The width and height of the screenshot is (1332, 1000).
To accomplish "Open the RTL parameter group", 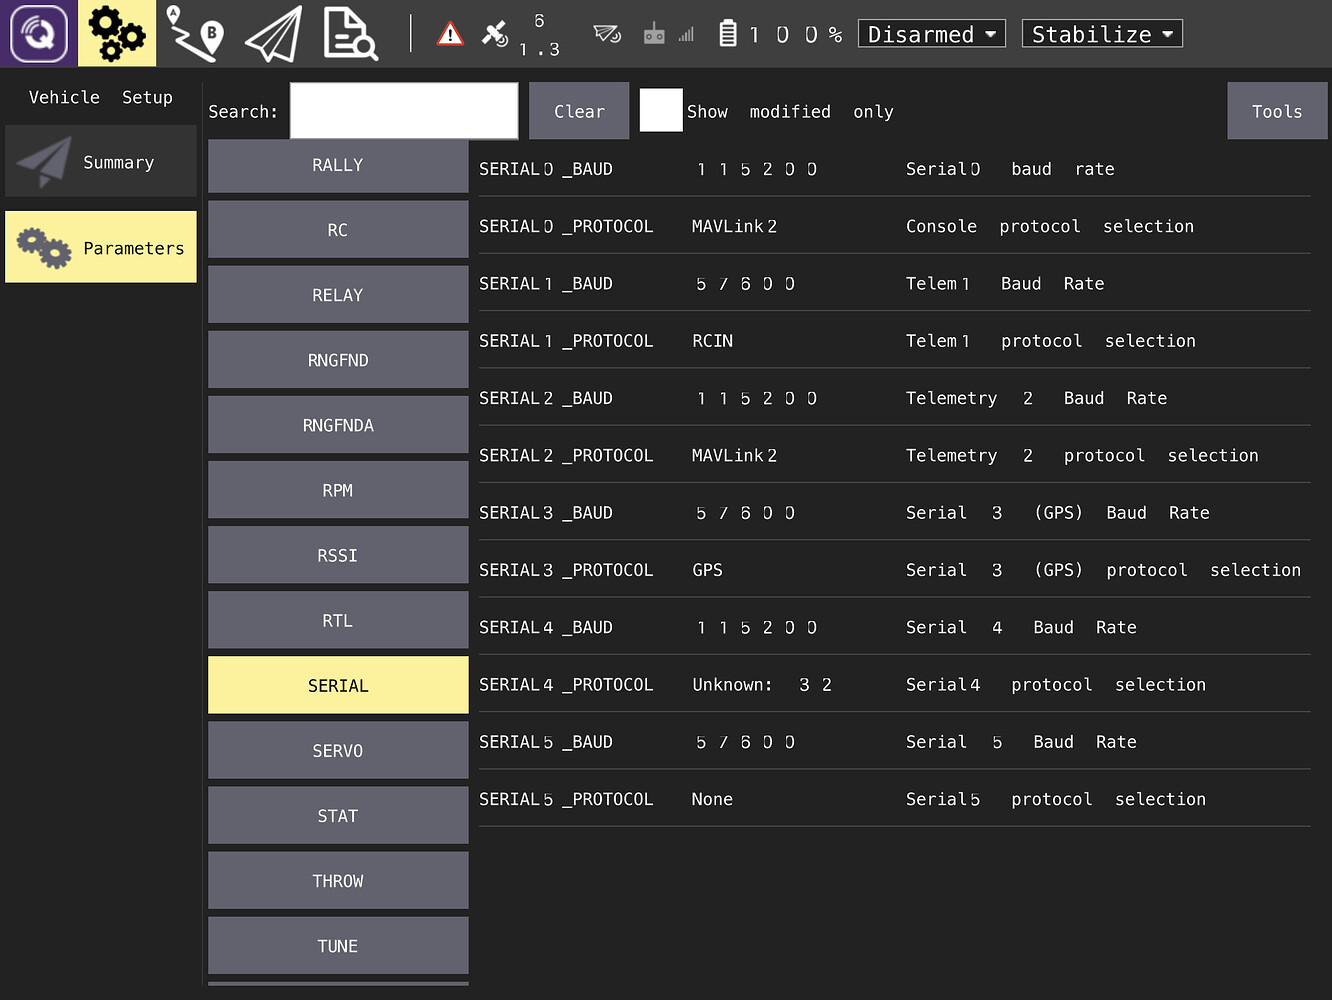I will pos(338,620).
